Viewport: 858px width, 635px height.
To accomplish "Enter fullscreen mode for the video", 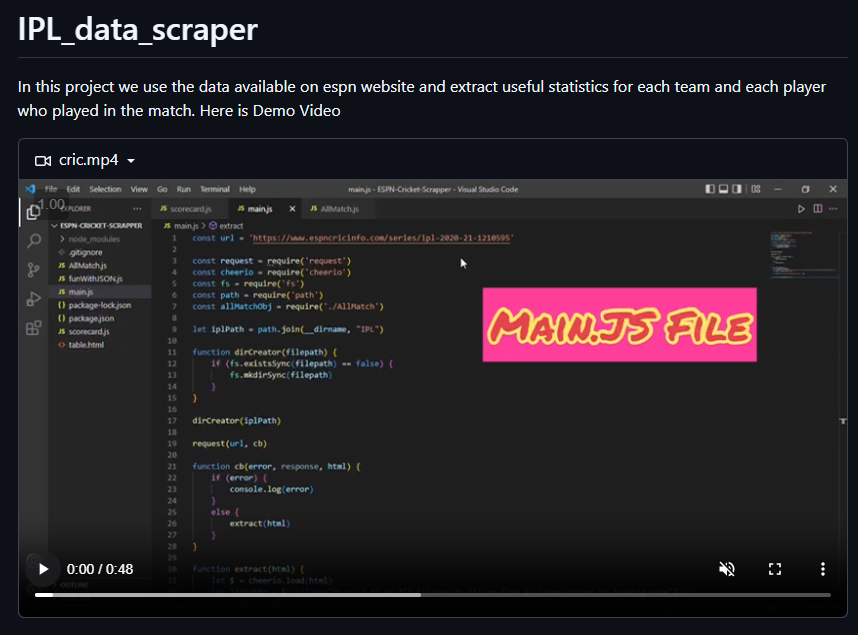I will [x=775, y=569].
